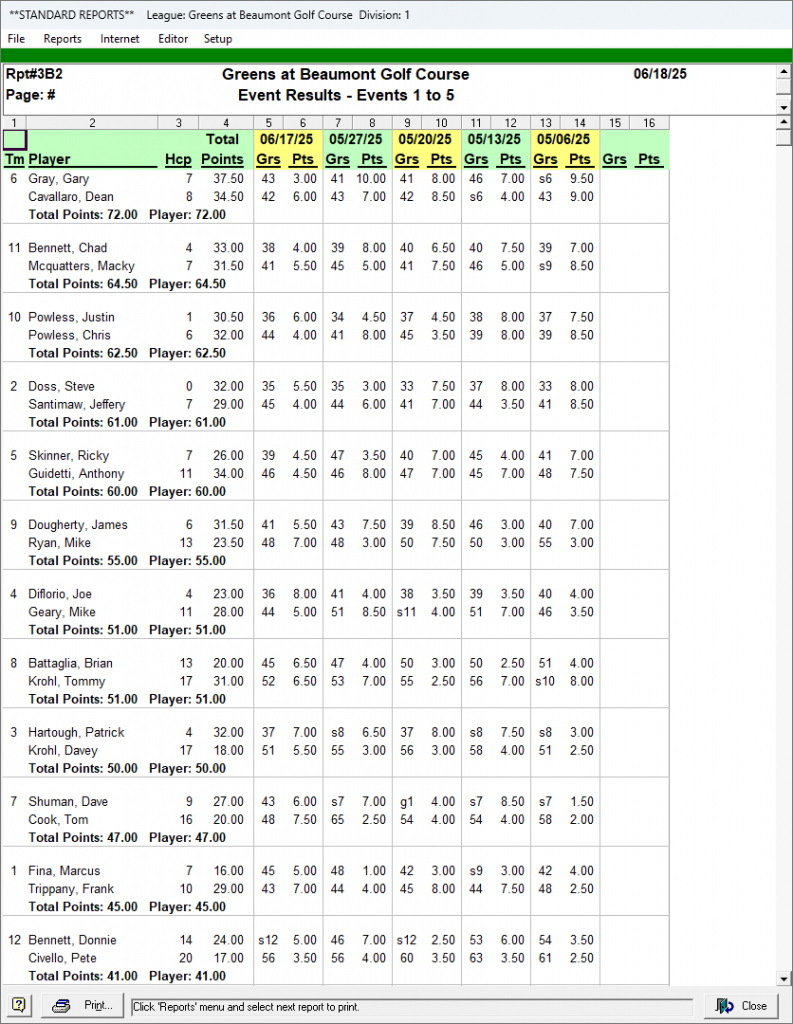Click the 05/06/25 event date header
Viewport: 793px width, 1024px height.
coord(564,140)
